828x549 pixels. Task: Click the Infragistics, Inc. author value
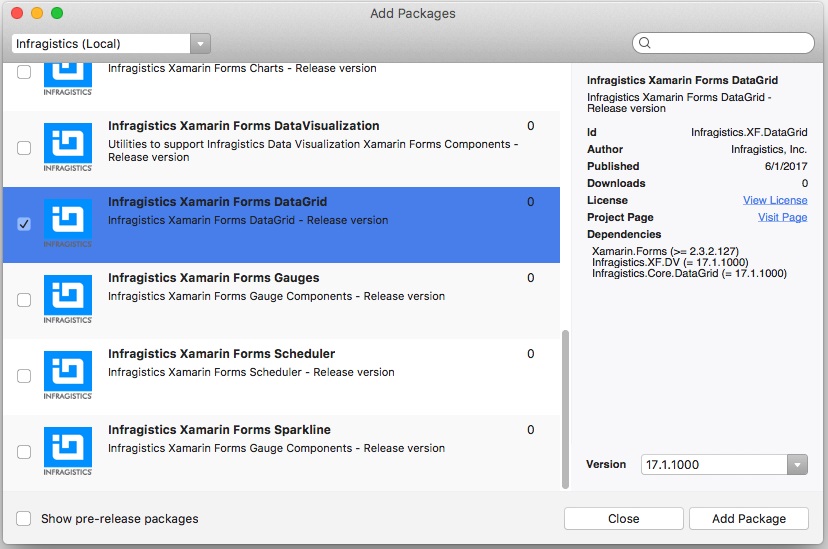(x=769, y=149)
